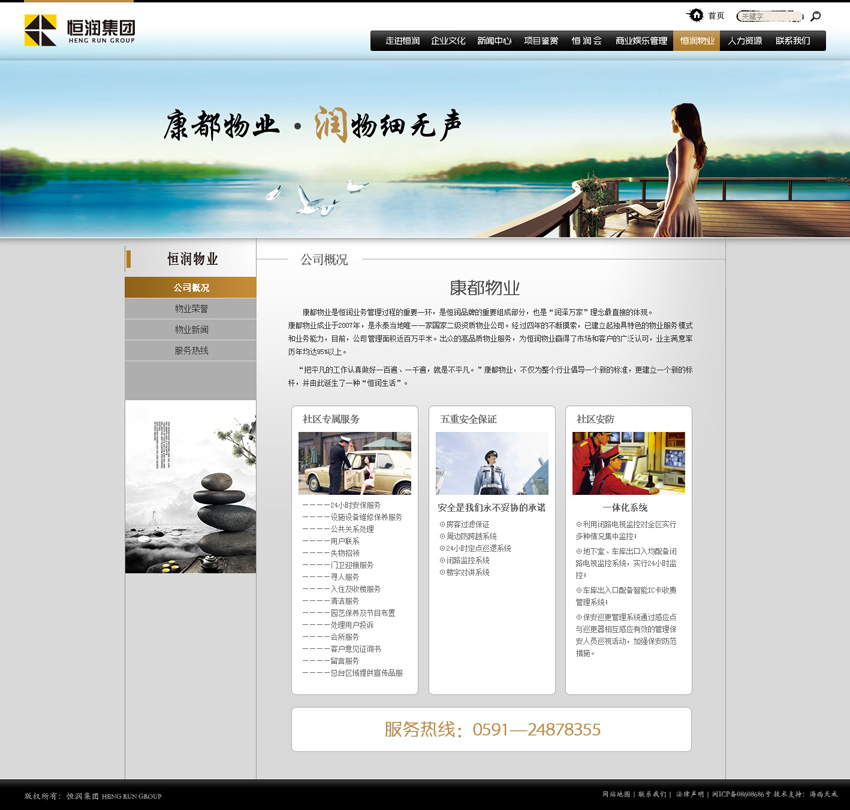
Task: Open 物业新闻 in the sidebar
Action: [x=191, y=330]
